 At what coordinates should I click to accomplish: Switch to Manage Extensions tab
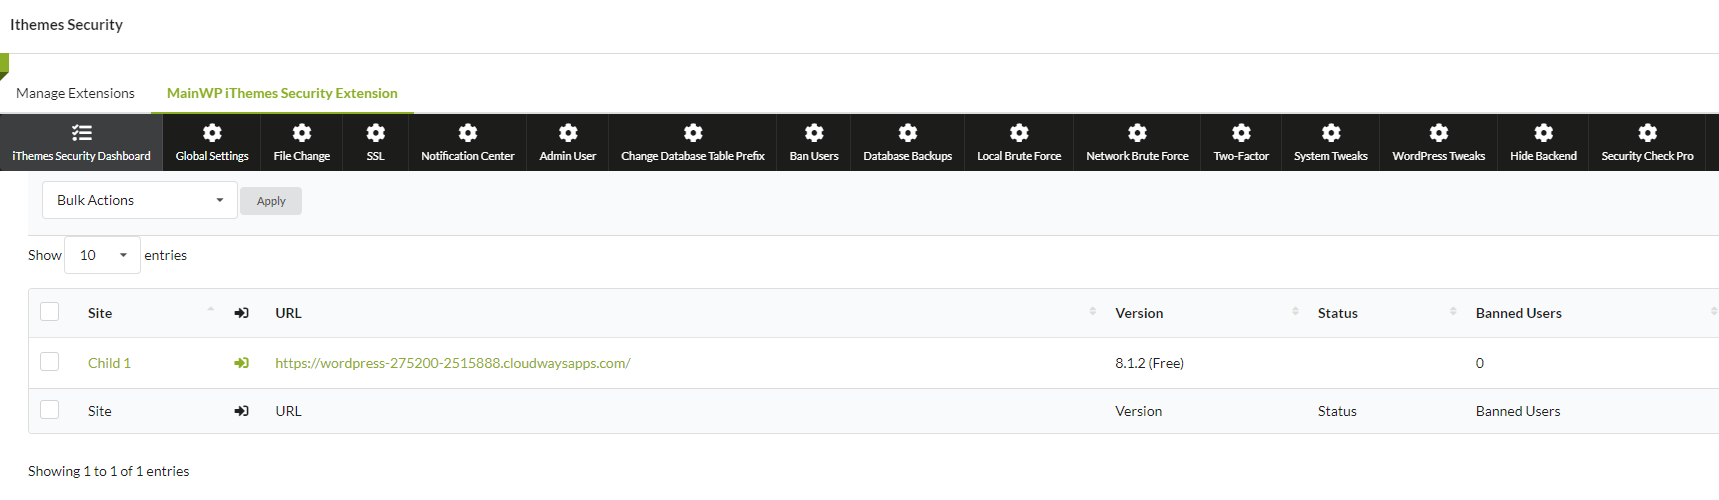pyautogui.click(x=75, y=93)
